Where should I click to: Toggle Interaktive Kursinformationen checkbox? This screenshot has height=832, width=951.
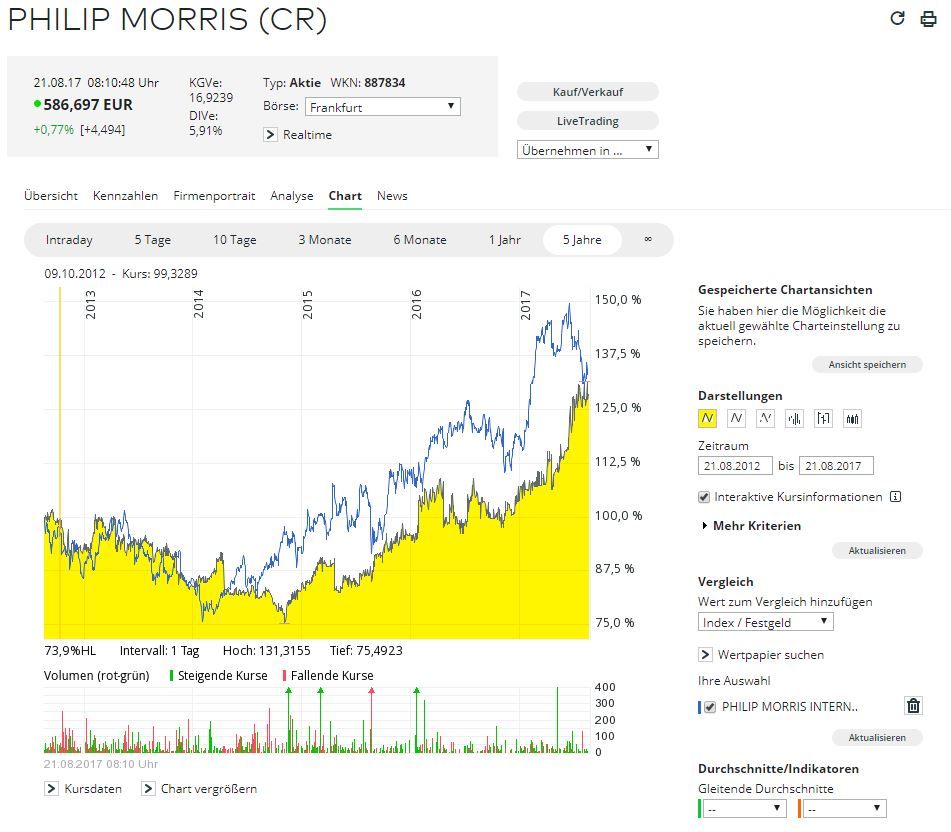(x=705, y=497)
